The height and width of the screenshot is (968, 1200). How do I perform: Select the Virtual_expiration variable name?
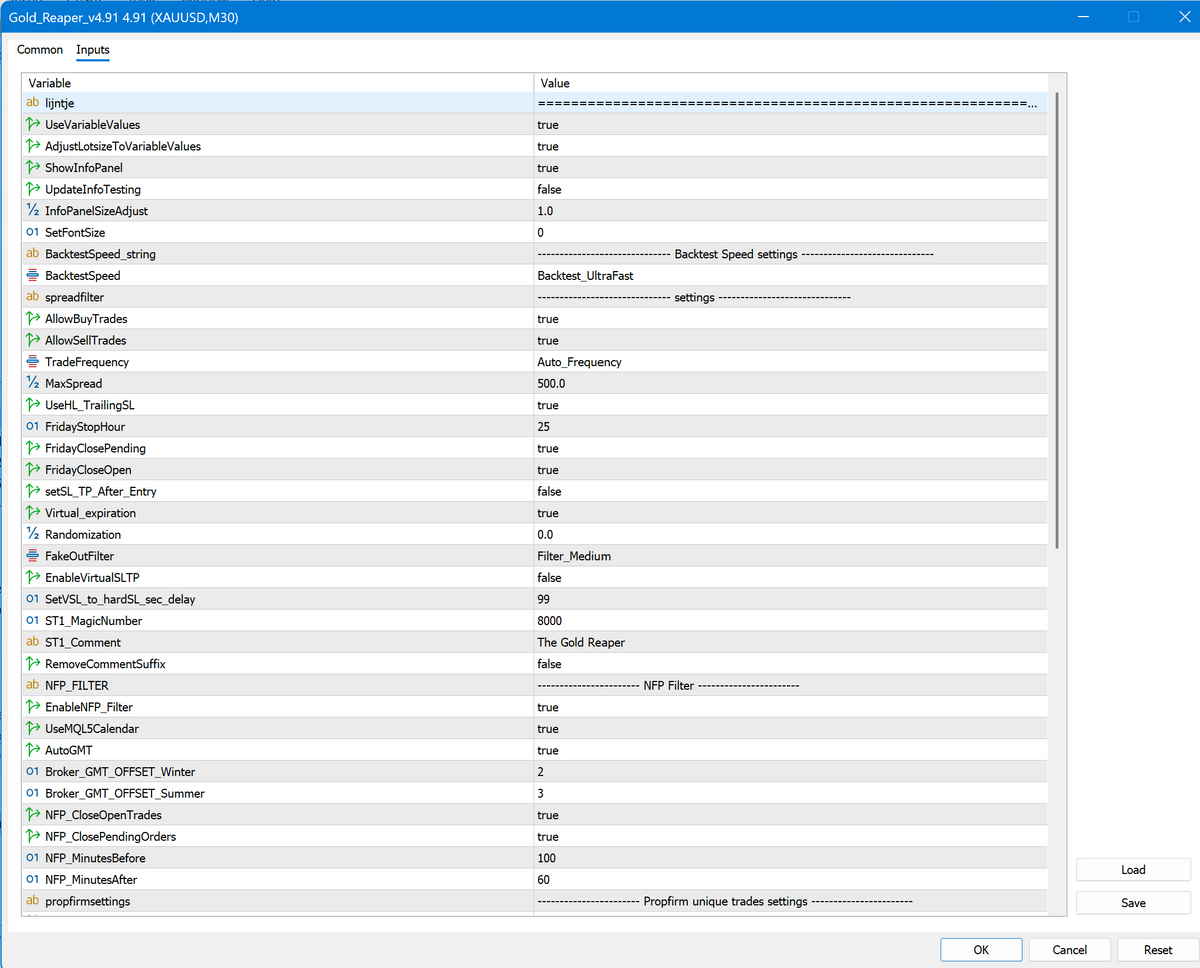click(90, 513)
